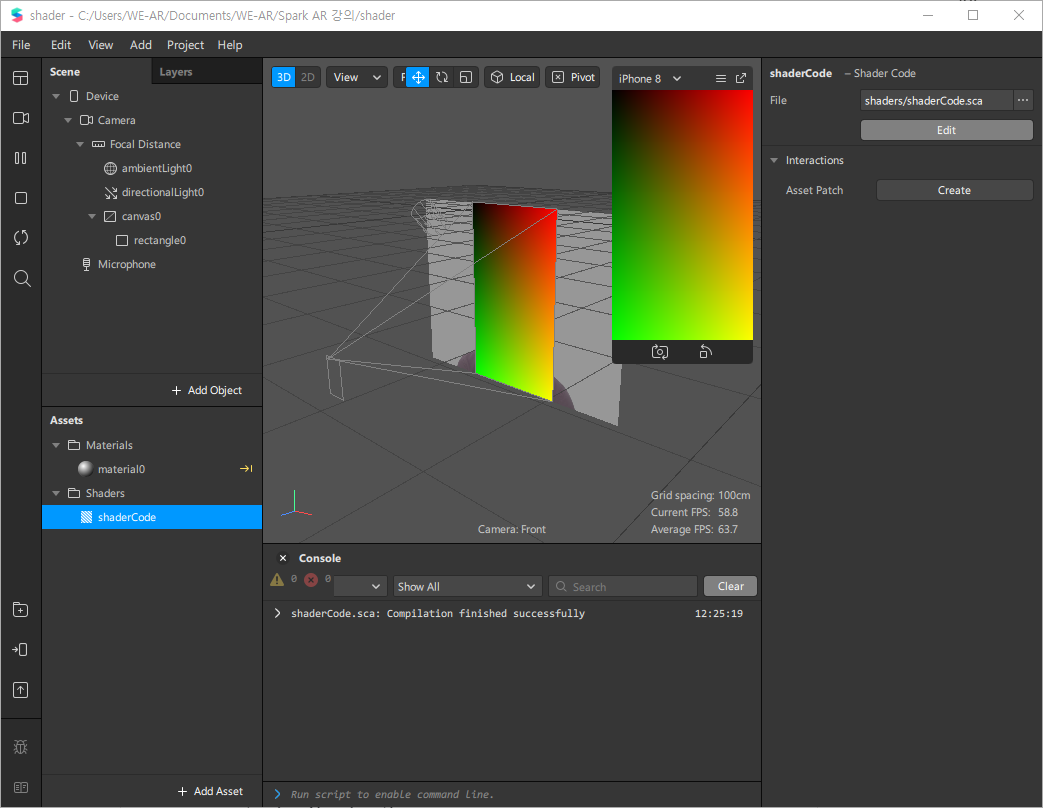Toggle the Pivot button

tap(573, 77)
